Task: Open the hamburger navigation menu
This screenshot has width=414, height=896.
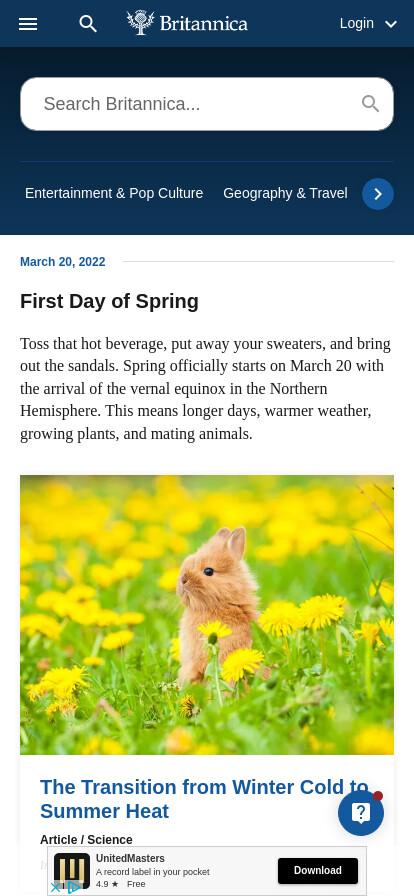Action: point(28,23)
